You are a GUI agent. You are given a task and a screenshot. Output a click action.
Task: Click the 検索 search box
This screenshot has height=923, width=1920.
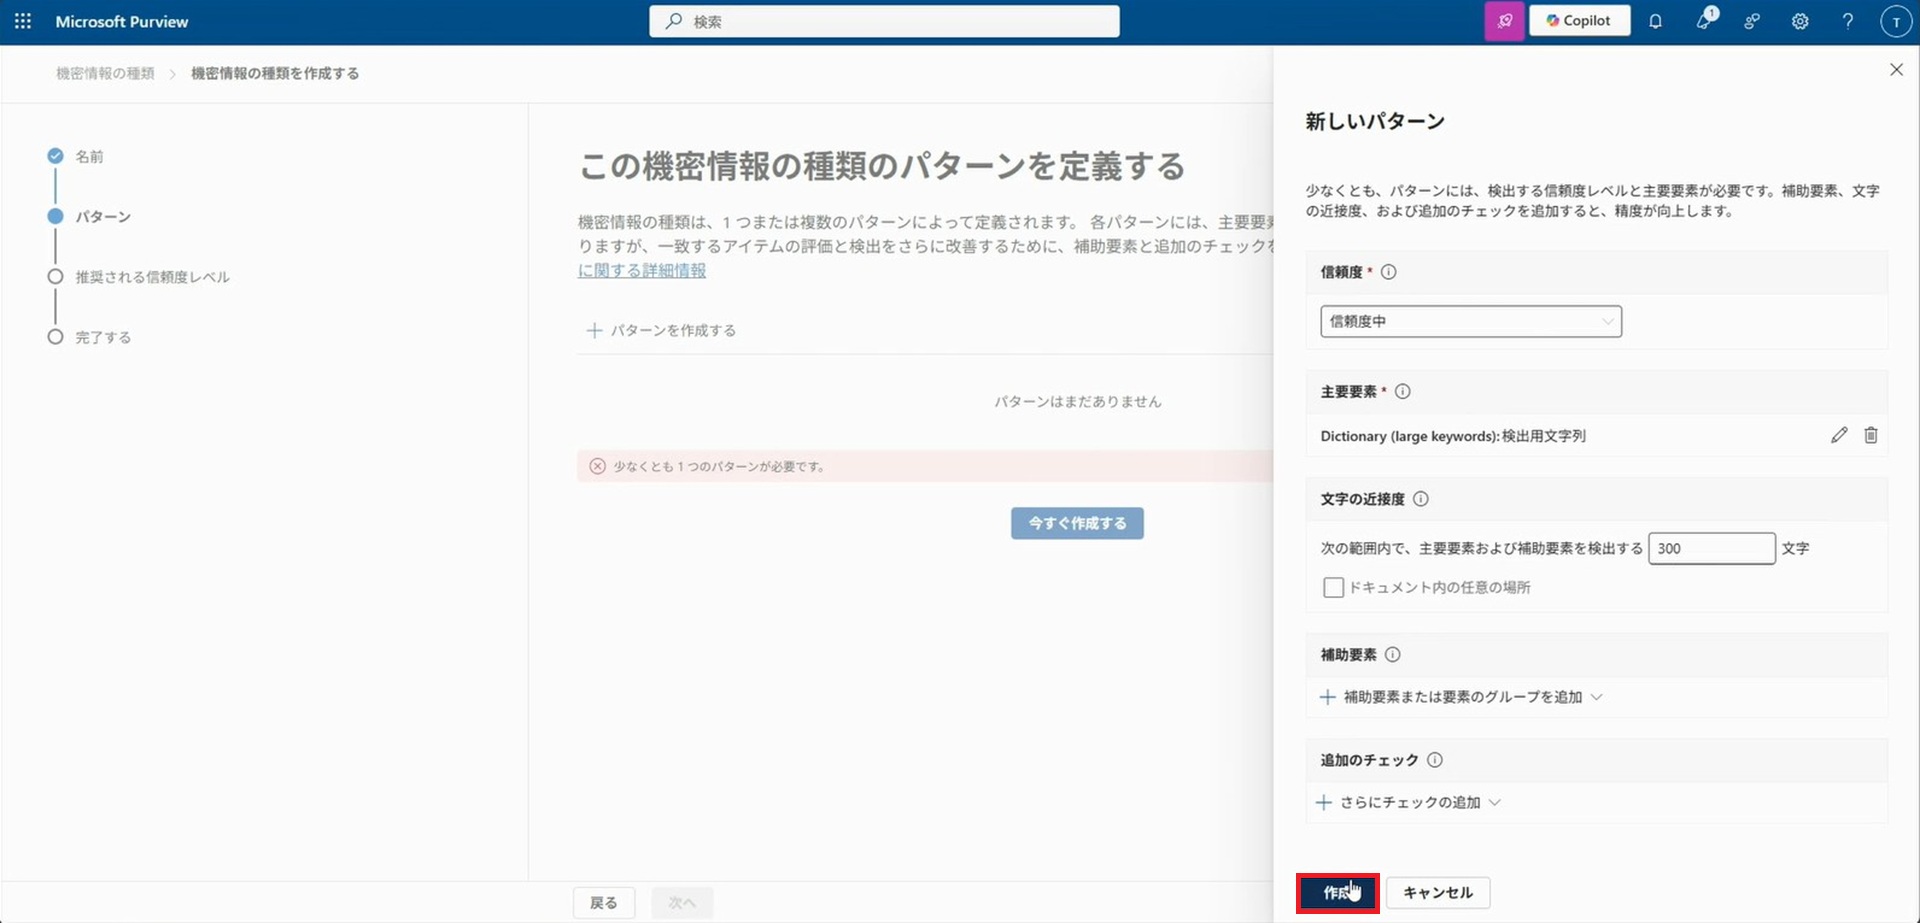coord(884,21)
